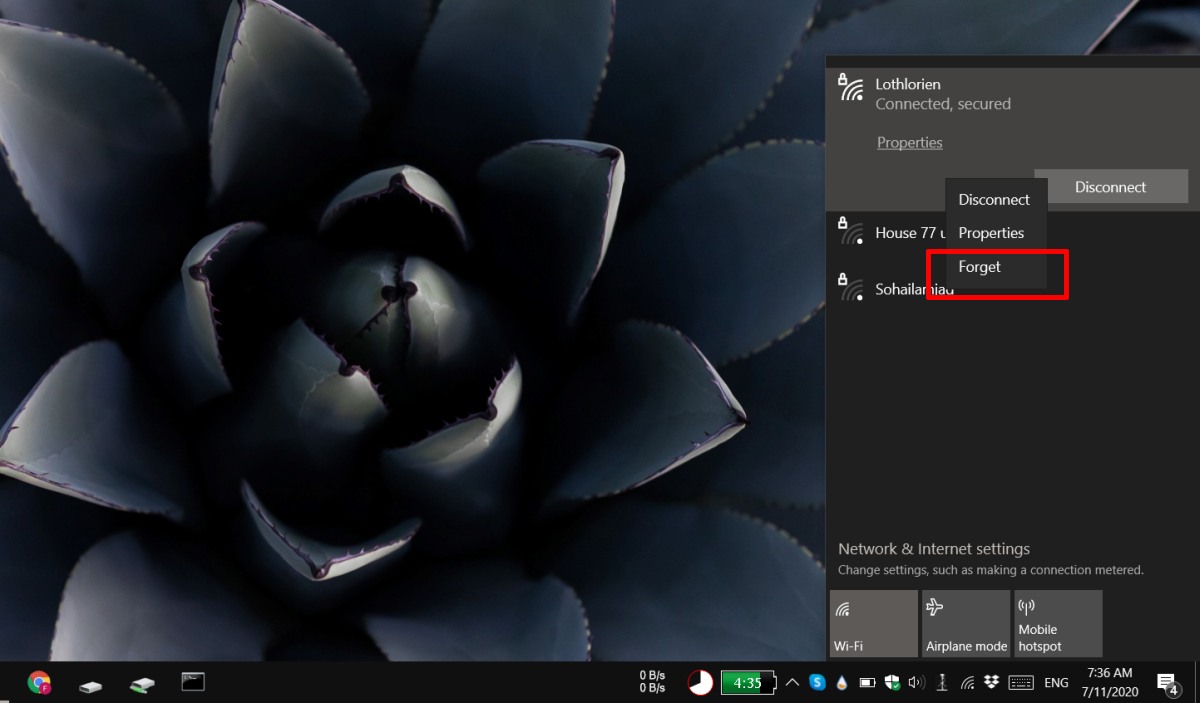Open Wi-Fi quick action tile

873,623
